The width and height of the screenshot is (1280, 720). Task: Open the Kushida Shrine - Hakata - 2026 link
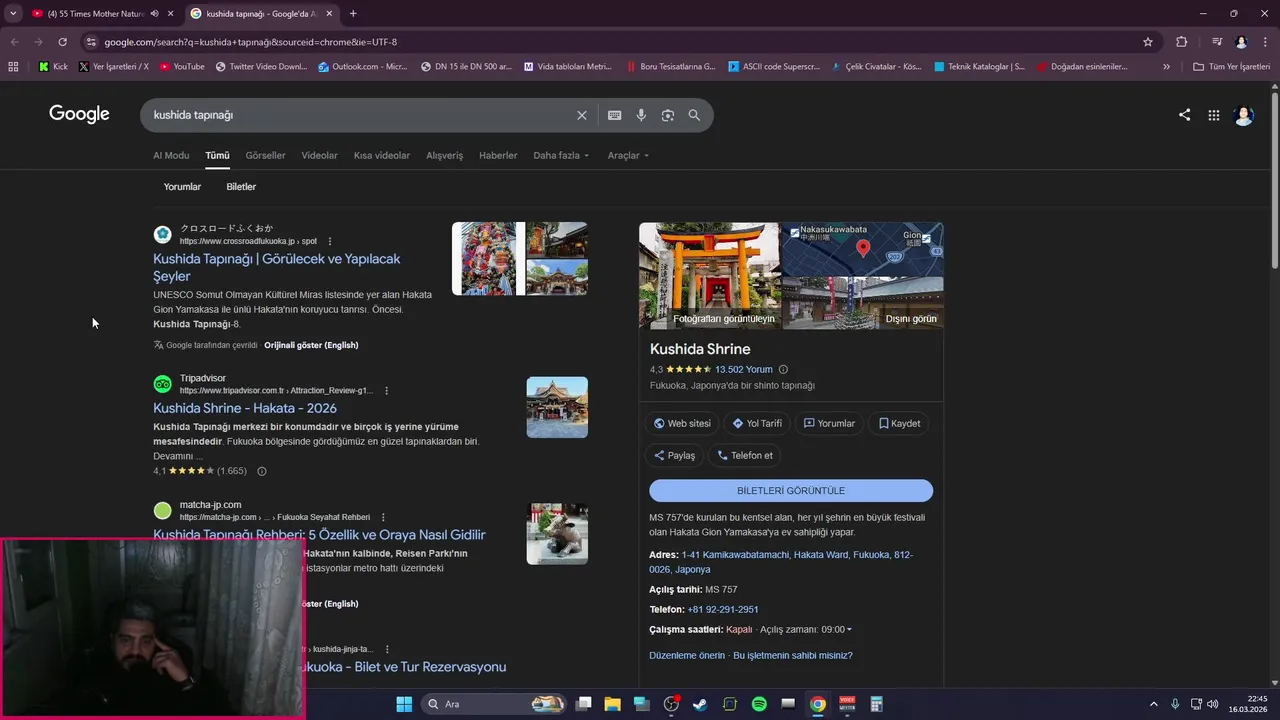[x=245, y=408]
